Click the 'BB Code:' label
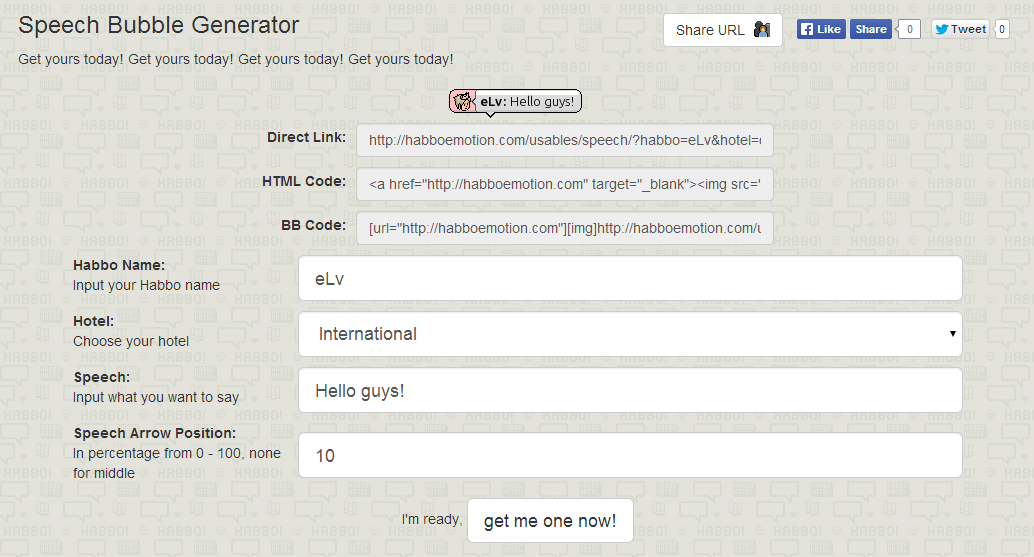Screen dimensions: 1034x557 point(313,225)
